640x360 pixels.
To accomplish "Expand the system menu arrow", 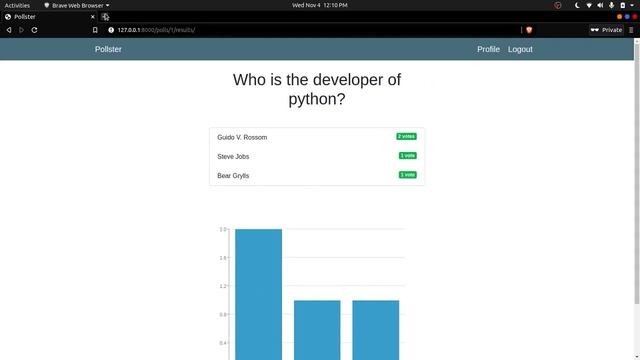I will click(x=632, y=5).
